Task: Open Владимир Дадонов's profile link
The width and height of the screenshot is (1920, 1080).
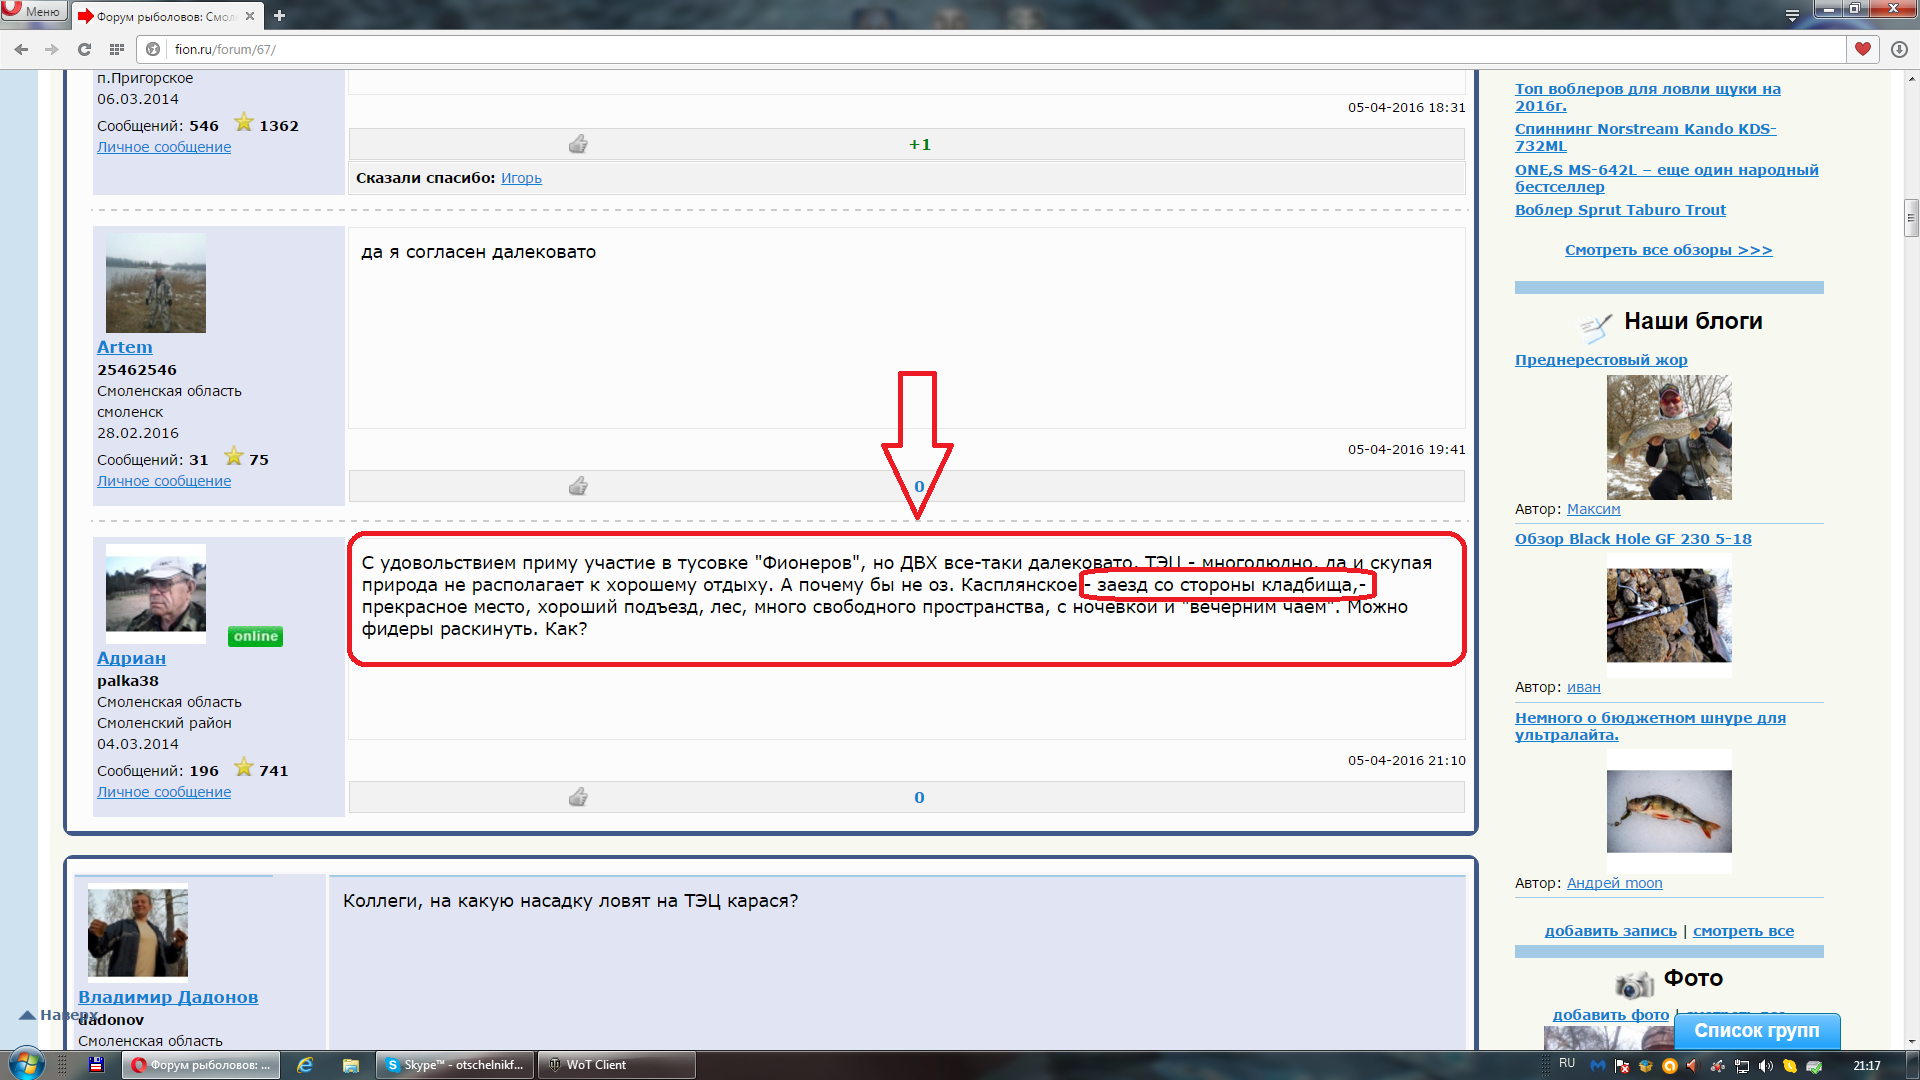Action: (168, 997)
